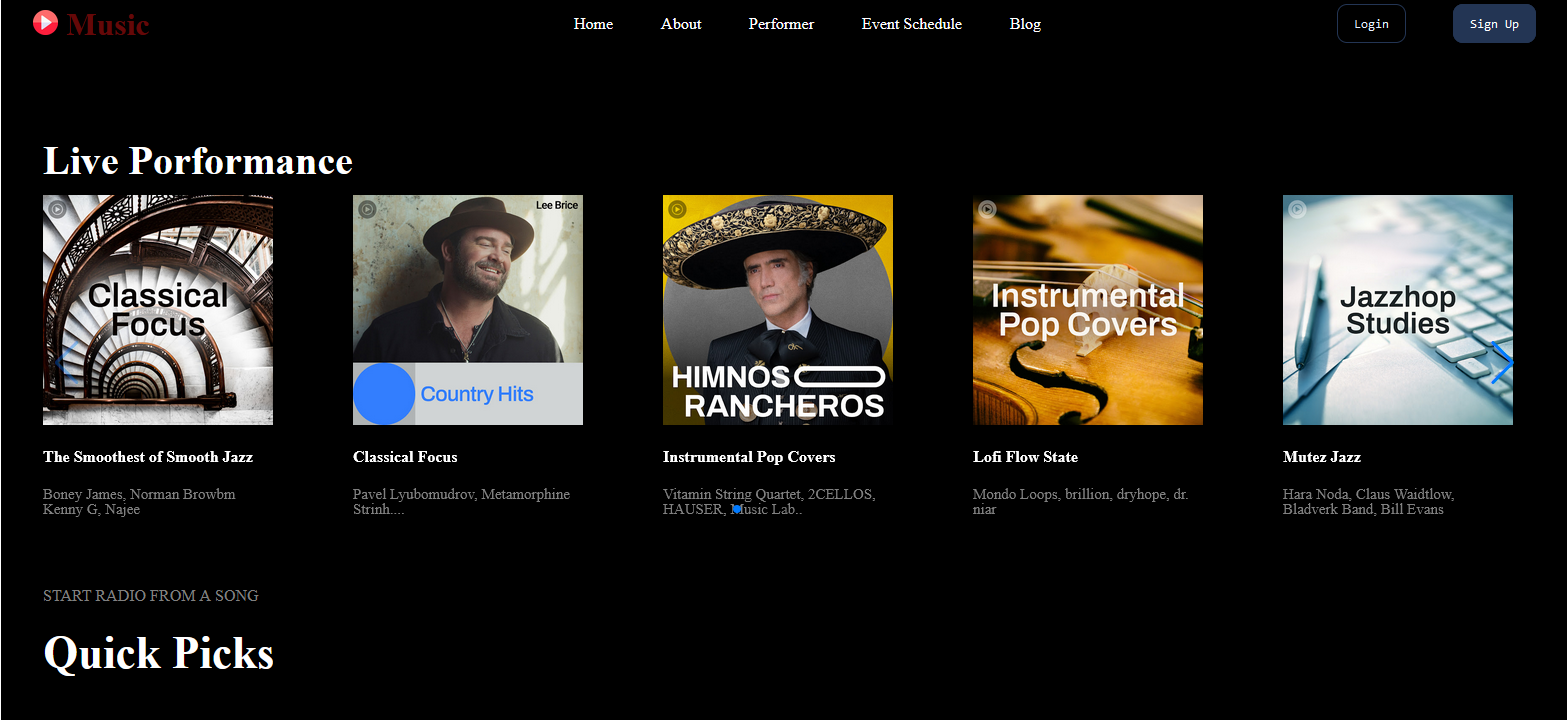Click the Music brand title
This screenshot has width=1567, height=720.
tap(108, 24)
